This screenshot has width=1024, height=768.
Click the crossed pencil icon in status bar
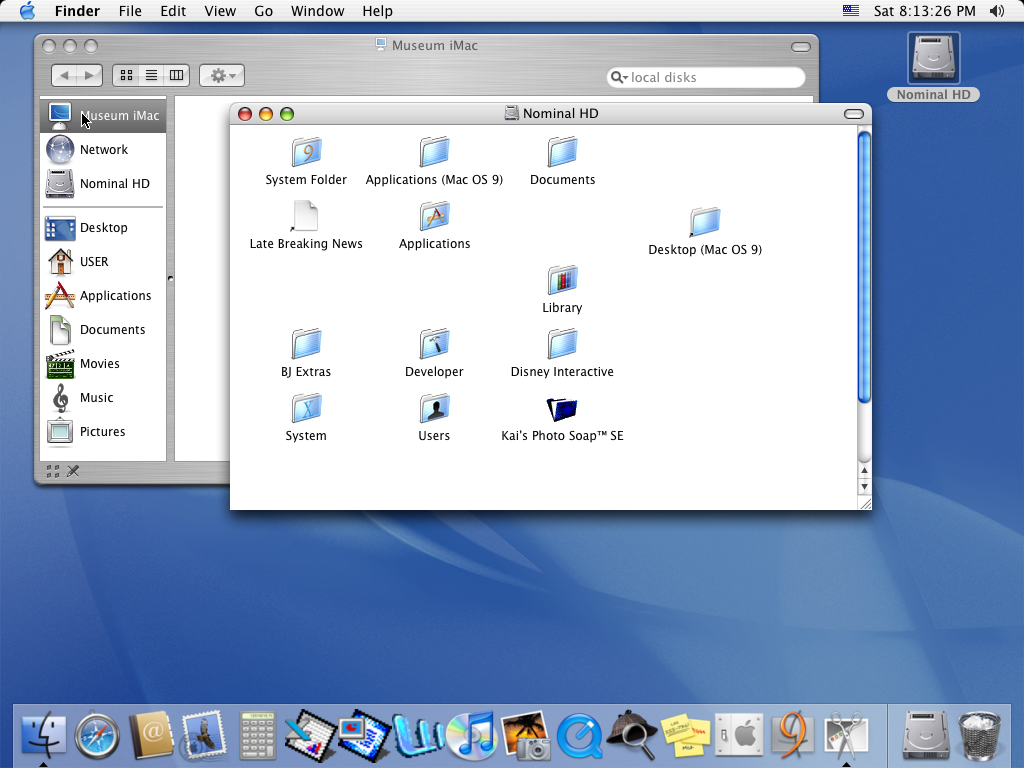(x=73, y=471)
